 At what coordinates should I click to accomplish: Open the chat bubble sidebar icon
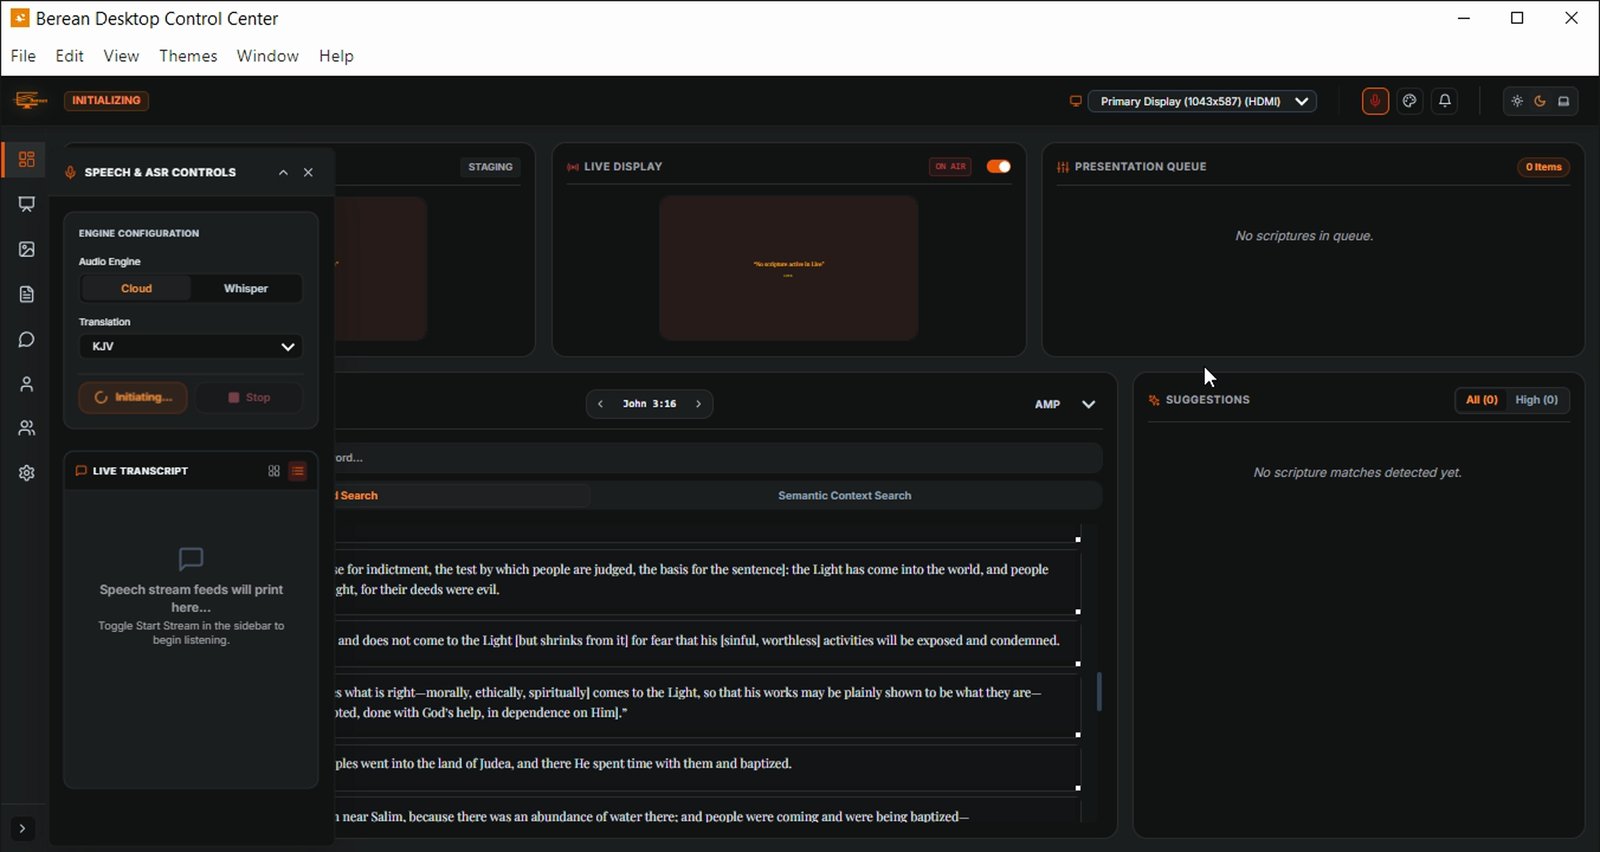coord(27,340)
